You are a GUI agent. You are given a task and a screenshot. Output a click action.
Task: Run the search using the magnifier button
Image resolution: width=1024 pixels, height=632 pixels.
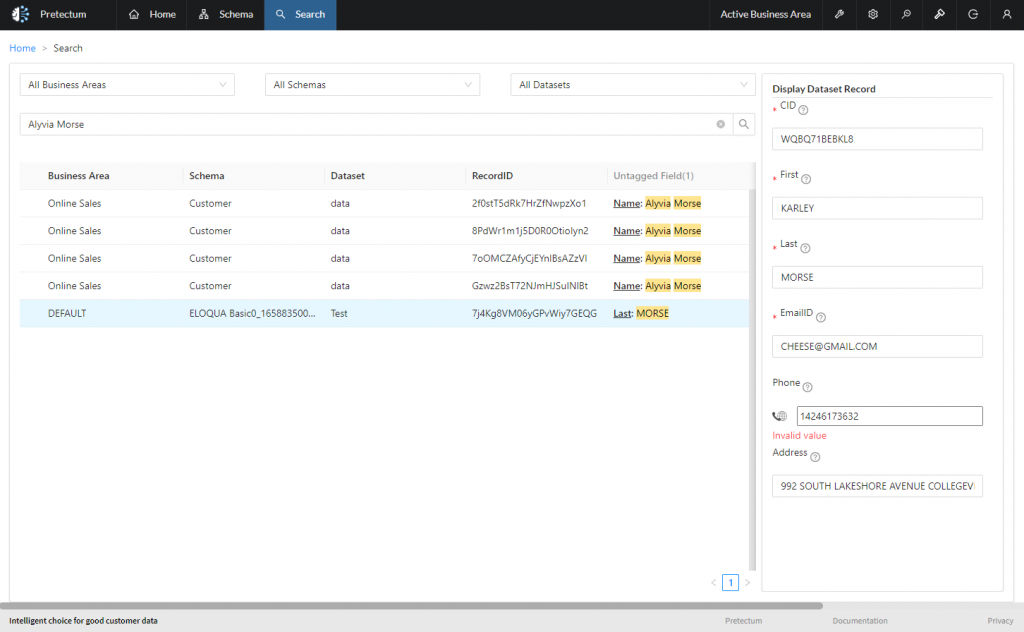pos(743,124)
